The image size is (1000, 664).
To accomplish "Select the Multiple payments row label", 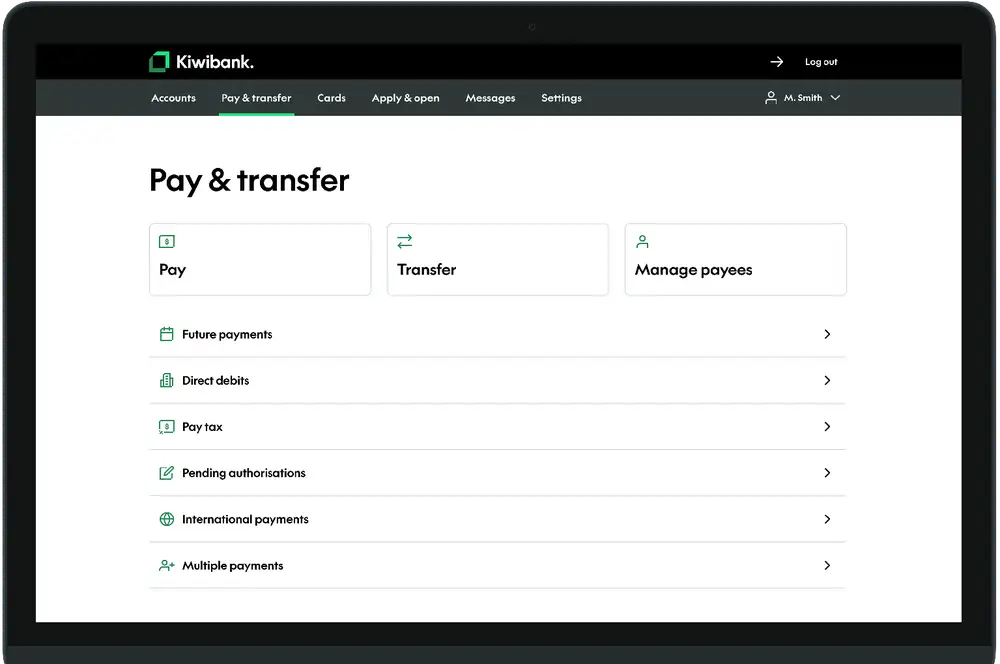I will tap(232, 566).
